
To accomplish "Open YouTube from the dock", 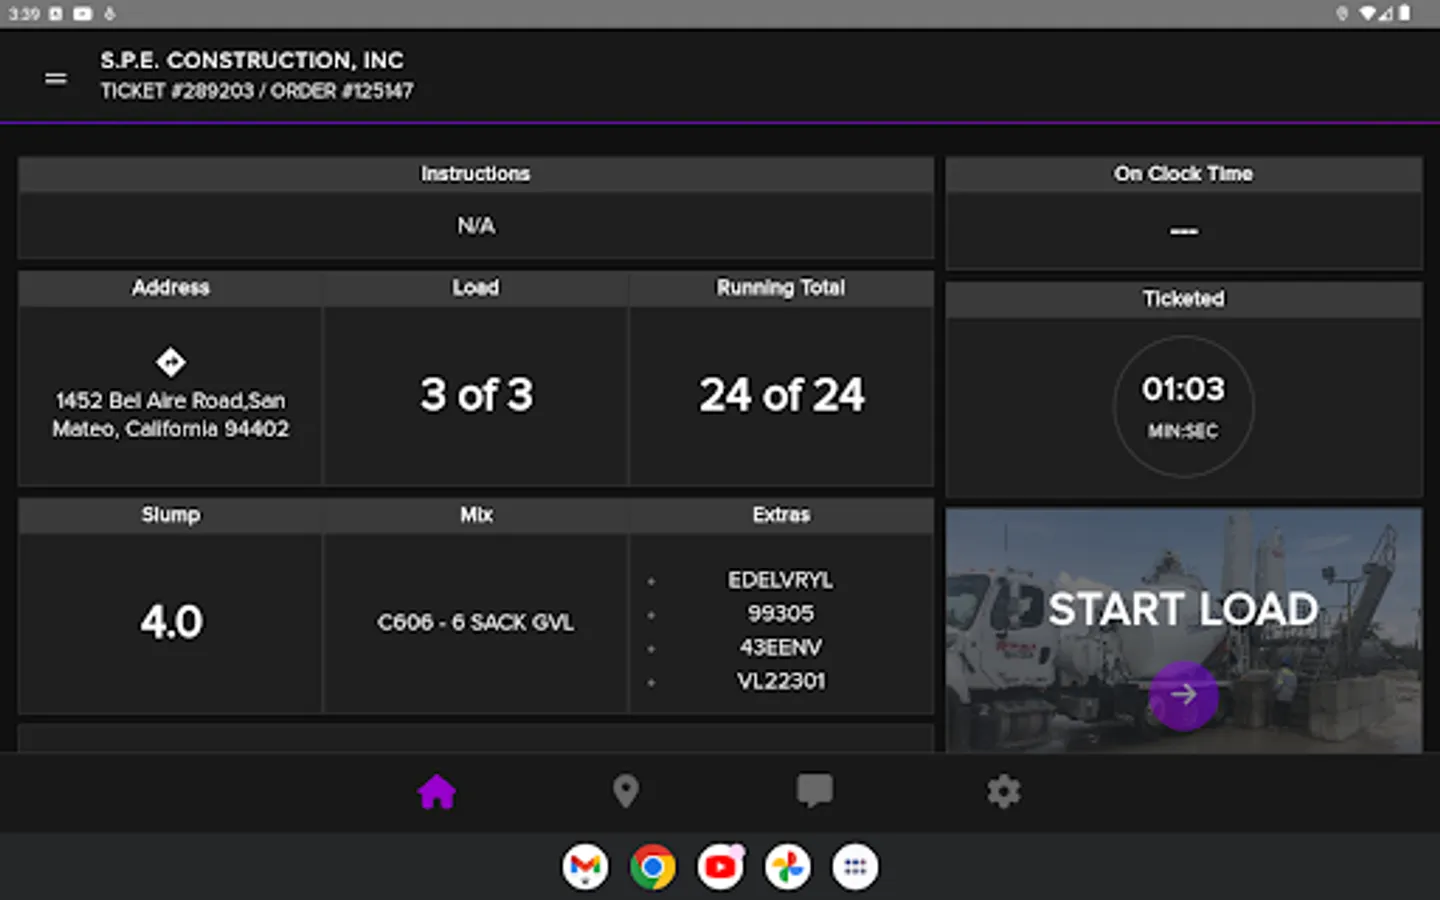I will pos(721,867).
